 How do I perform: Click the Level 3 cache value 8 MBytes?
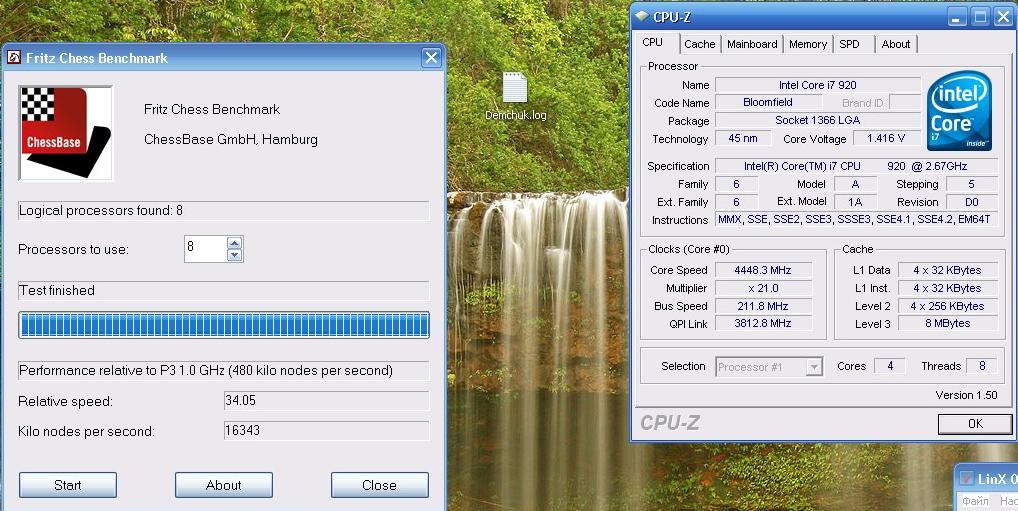click(x=948, y=323)
